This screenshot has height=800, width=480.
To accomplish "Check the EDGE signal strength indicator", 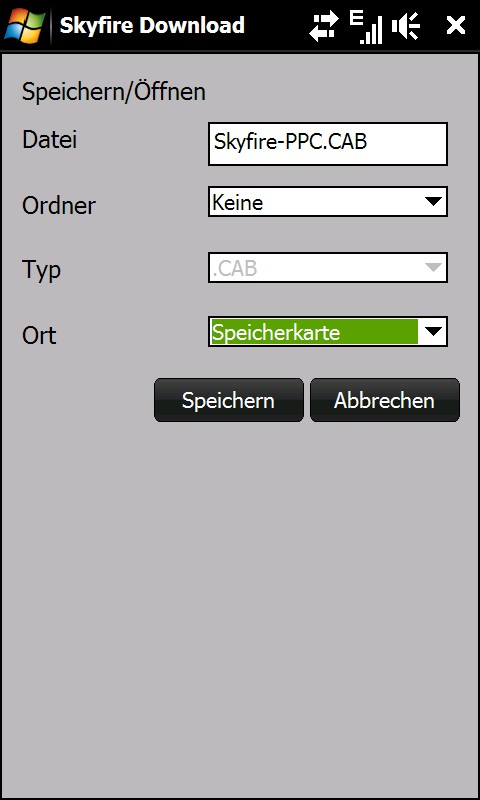I will (x=366, y=27).
